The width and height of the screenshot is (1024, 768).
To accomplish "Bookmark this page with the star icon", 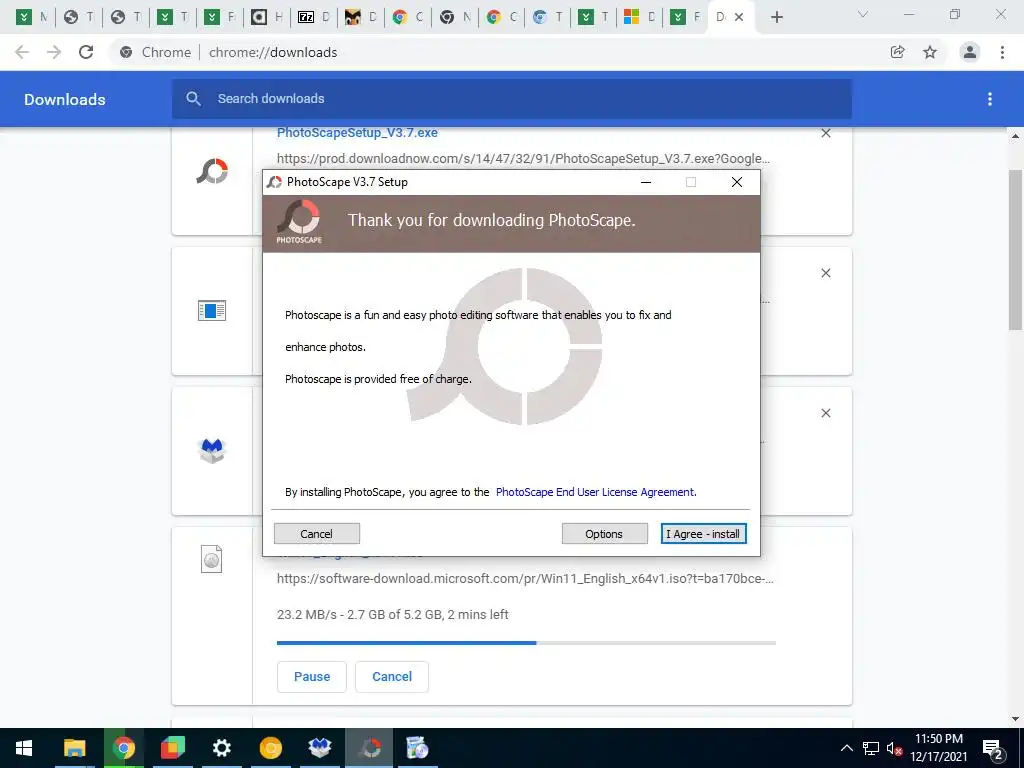I will coord(930,52).
